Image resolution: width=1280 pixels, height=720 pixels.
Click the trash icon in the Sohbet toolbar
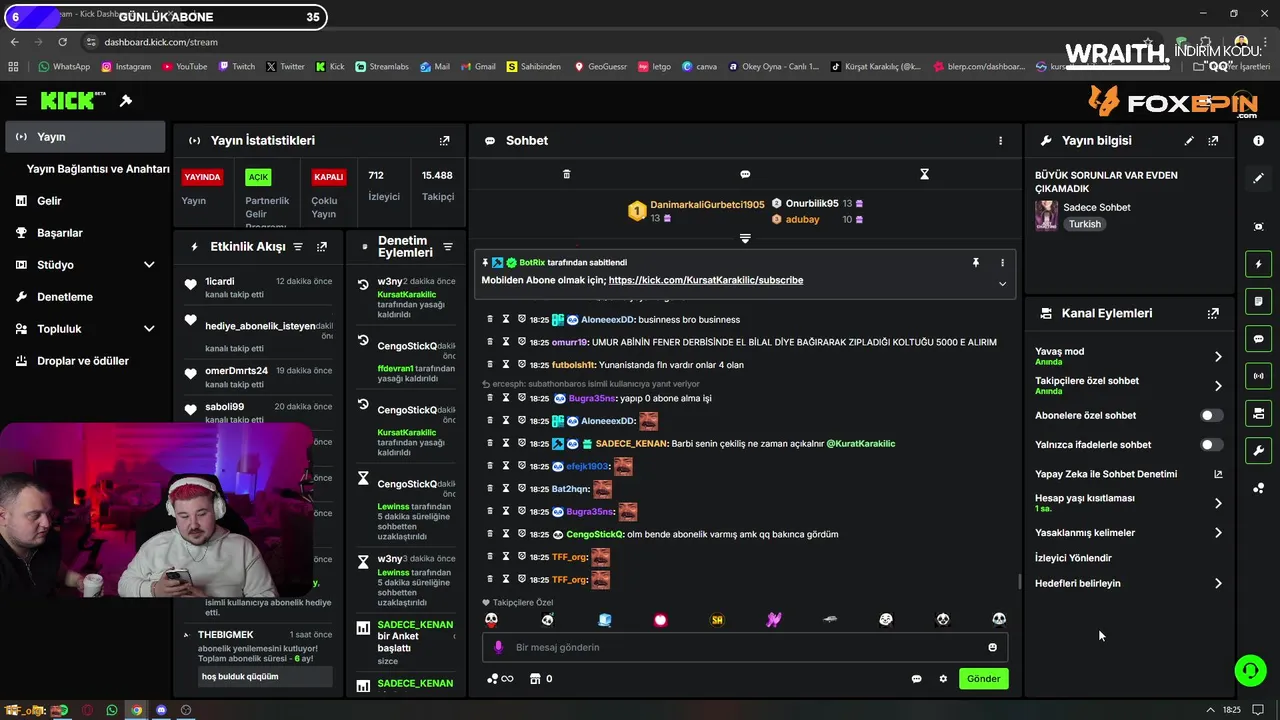click(566, 174)
